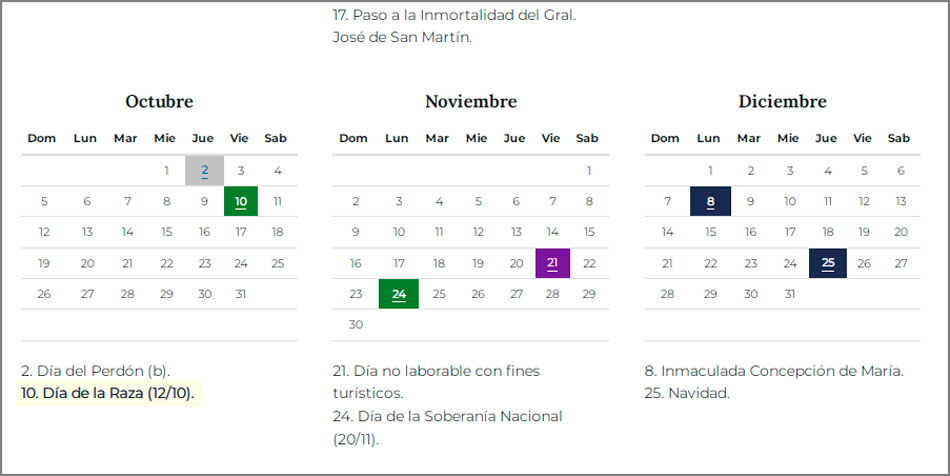950x476 pixels.
Task: Select day 31 in the Diciembre calendar
Action: [790, 294]
